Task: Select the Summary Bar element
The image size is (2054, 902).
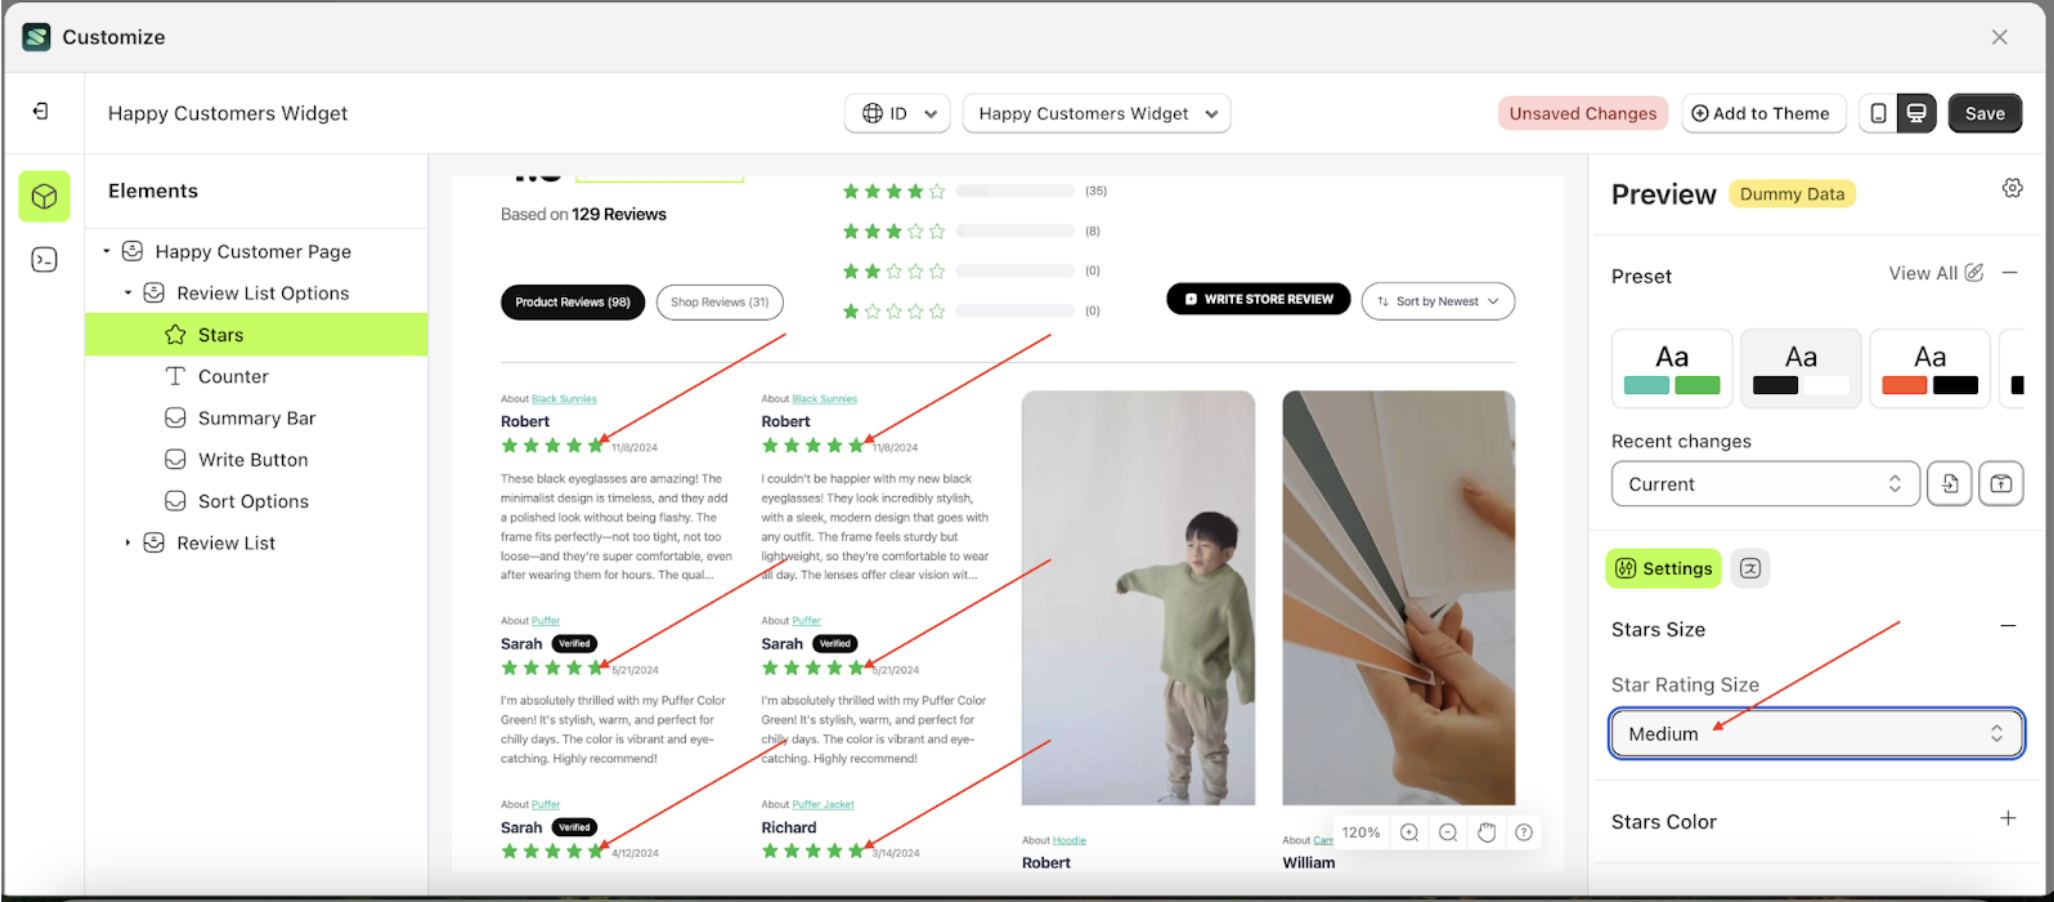Action: coord(256,418)
